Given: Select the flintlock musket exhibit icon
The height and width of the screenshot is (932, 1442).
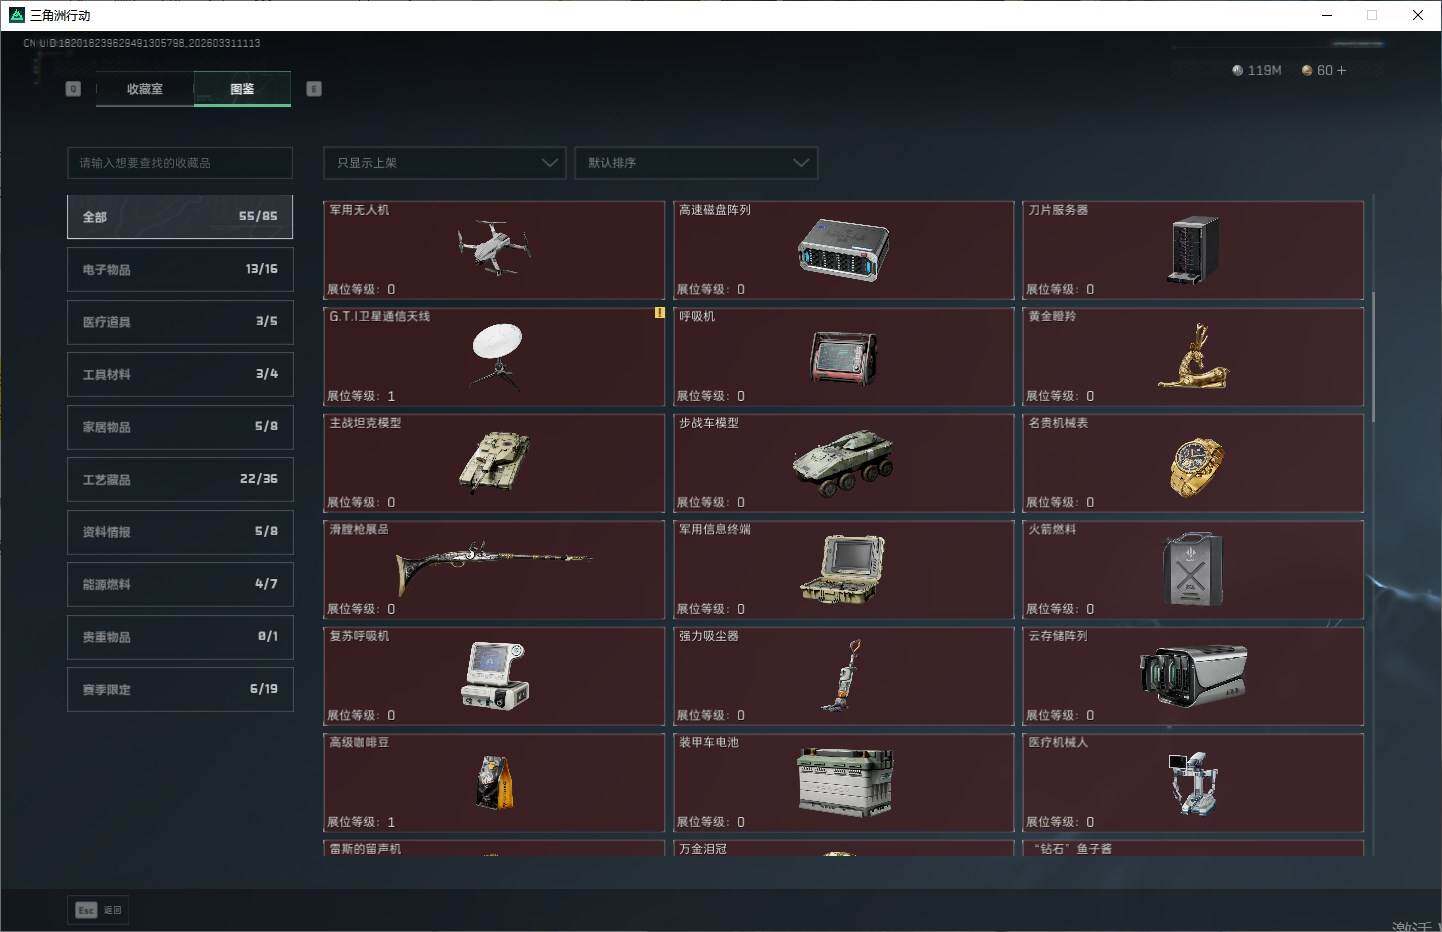Looking at the screenshot, I should (x=495, y=568).
